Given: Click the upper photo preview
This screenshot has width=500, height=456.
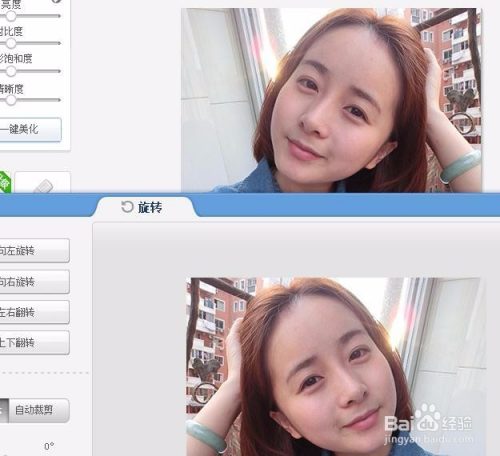Looking at the screenshot, I should pyautogui.click(x=331, y=100).
